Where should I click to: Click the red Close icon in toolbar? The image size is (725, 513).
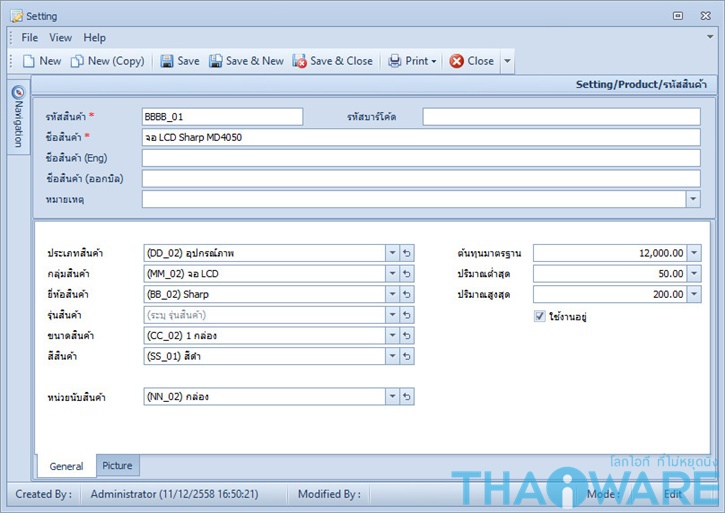point(456,61)
